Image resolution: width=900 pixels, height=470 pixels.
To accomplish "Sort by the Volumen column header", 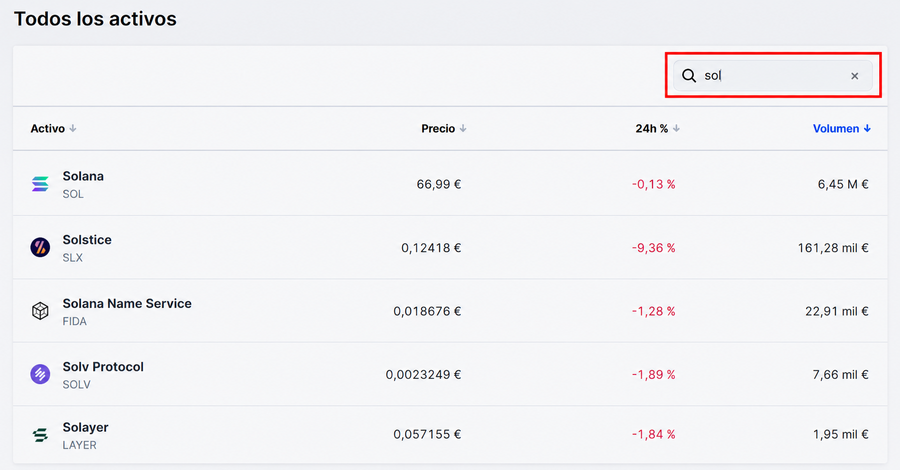I will pyautogui.click(x=842, y=129).
